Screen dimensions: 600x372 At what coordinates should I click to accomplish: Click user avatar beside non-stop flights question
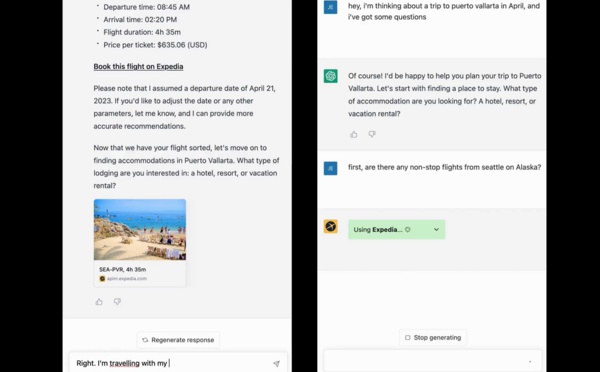click(331, 168)
